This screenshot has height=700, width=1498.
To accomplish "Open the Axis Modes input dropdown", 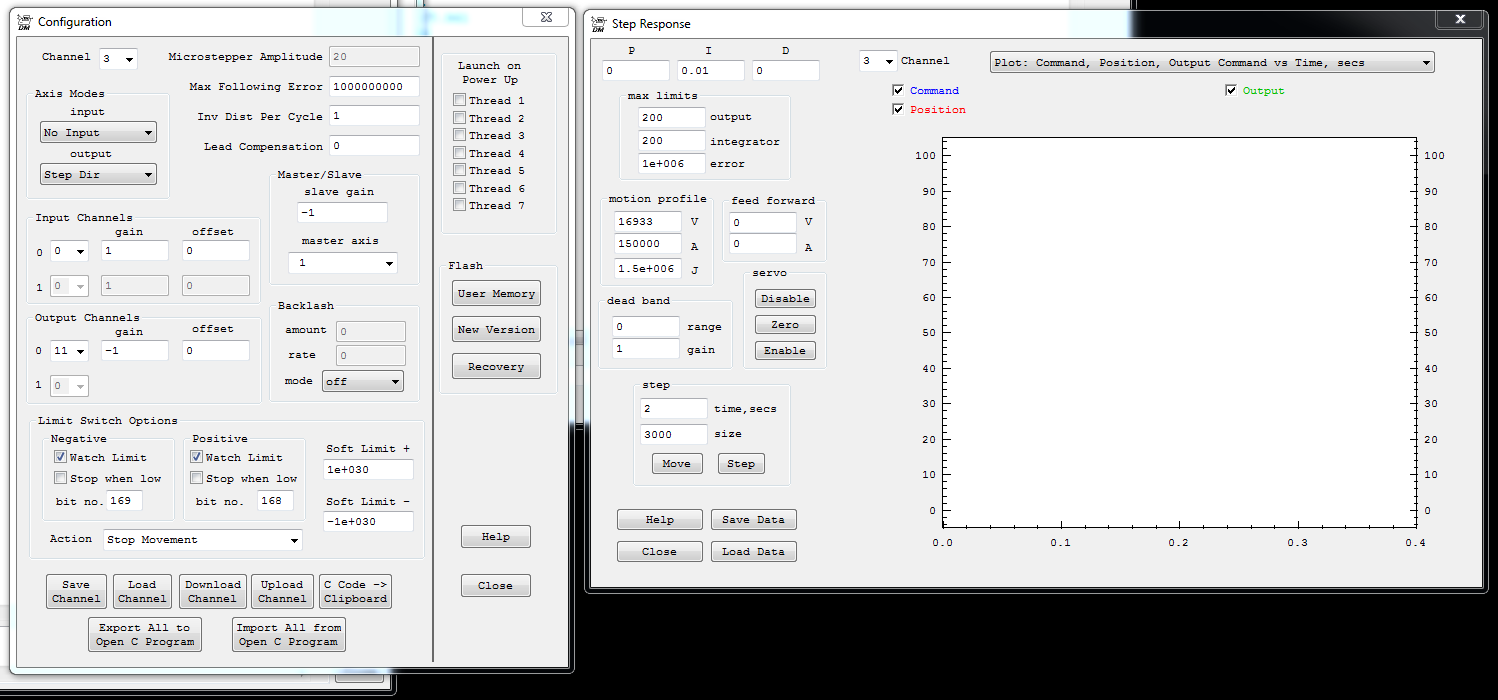I will coord(98,133).
